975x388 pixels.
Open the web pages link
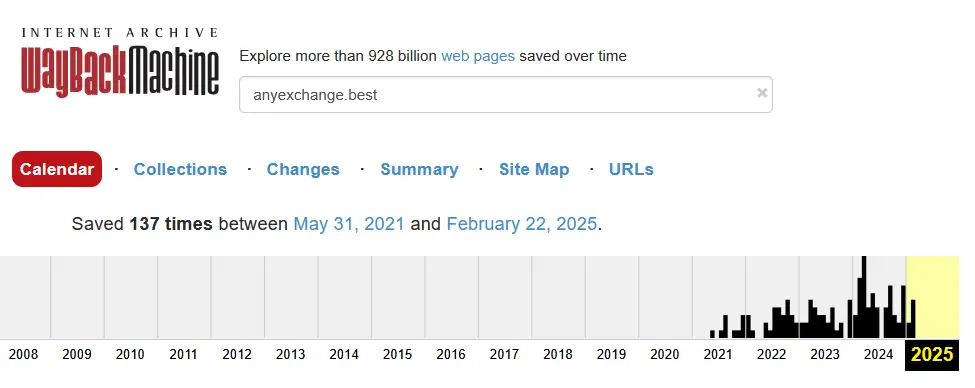(478, 56)
